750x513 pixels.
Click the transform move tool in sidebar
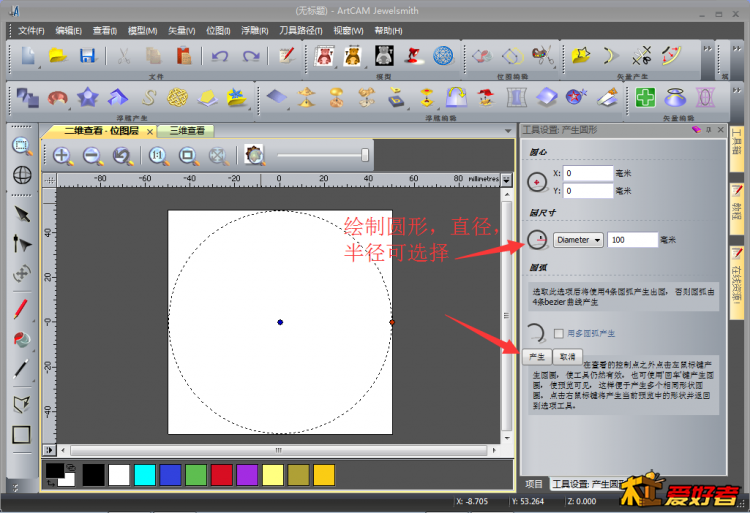click(x=22, y=274)
